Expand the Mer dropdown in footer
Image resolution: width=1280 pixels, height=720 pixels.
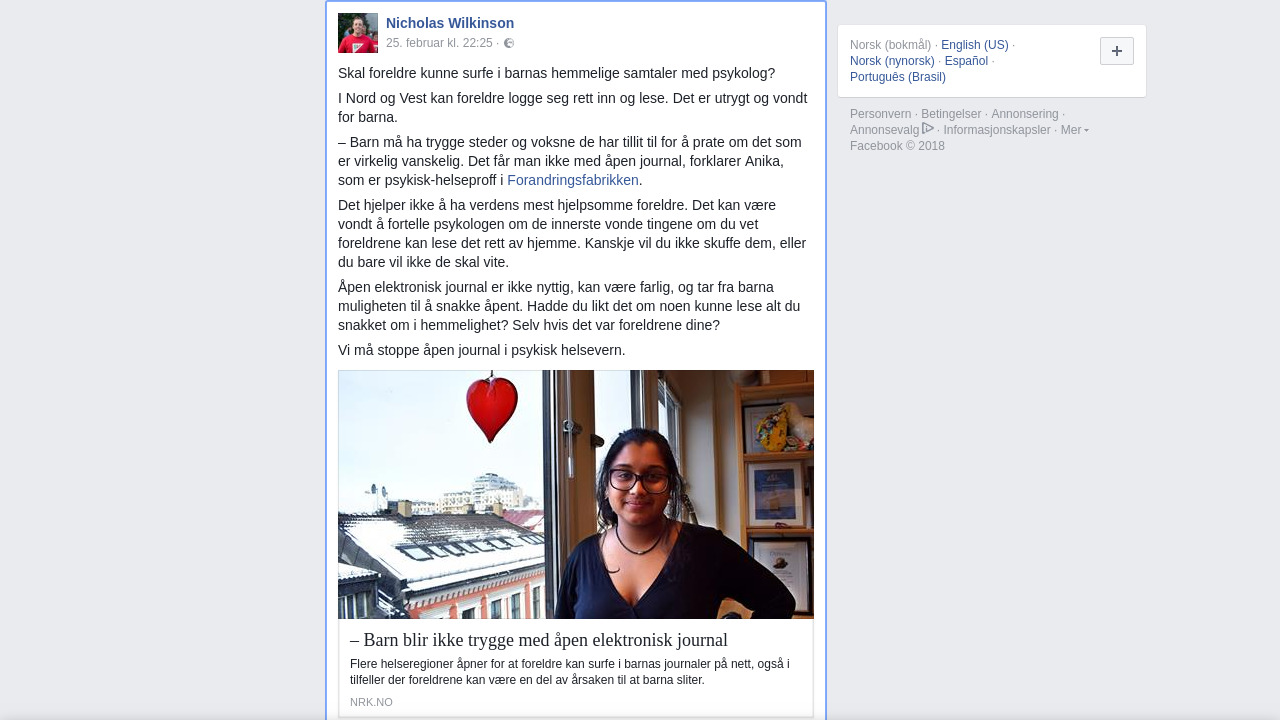[1075, 130]
